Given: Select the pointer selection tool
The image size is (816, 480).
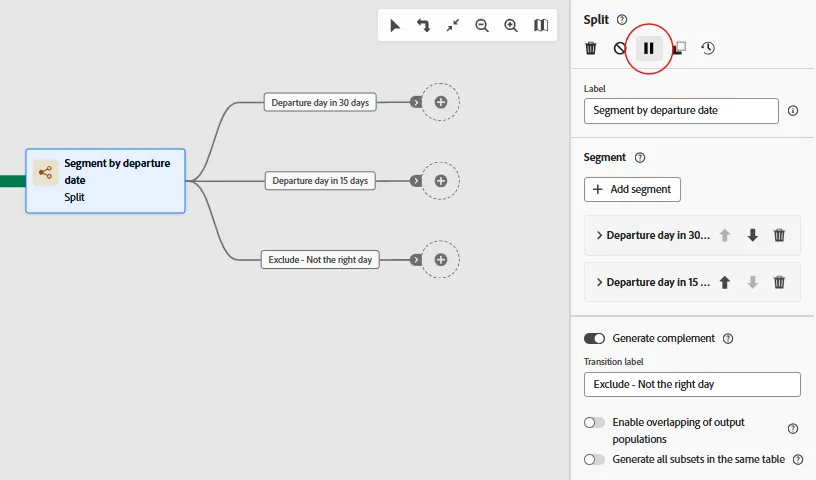Looking at the screenshot, I should pyautogui.click(x=395, y=26).
